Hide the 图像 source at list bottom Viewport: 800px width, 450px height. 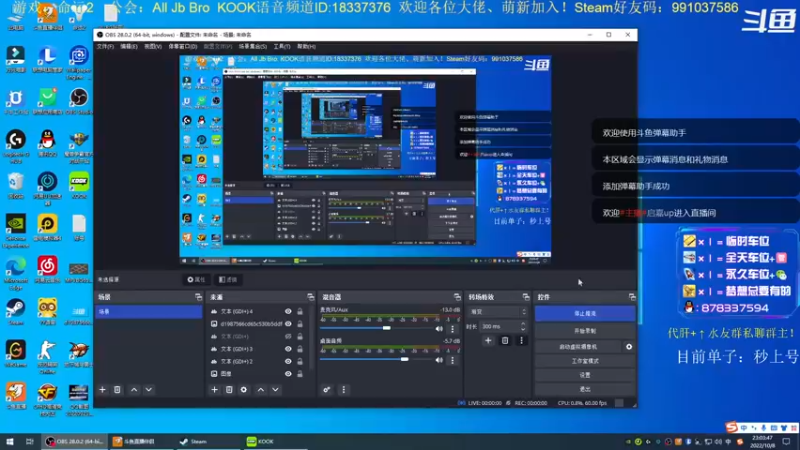[x=288, y=373]
